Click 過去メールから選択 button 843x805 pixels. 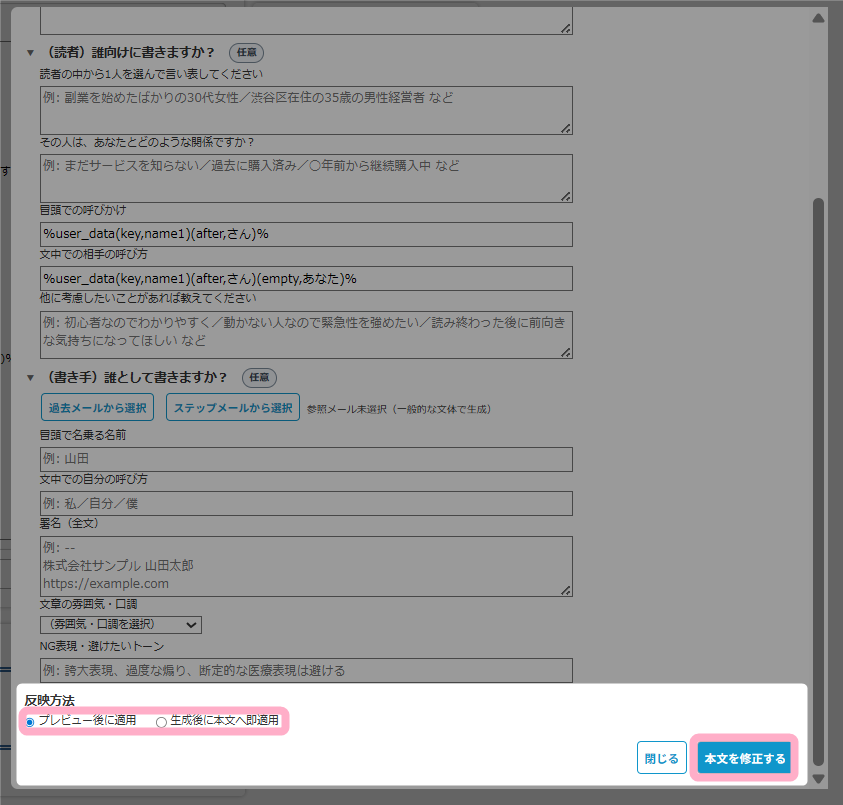tap(98, 407)
